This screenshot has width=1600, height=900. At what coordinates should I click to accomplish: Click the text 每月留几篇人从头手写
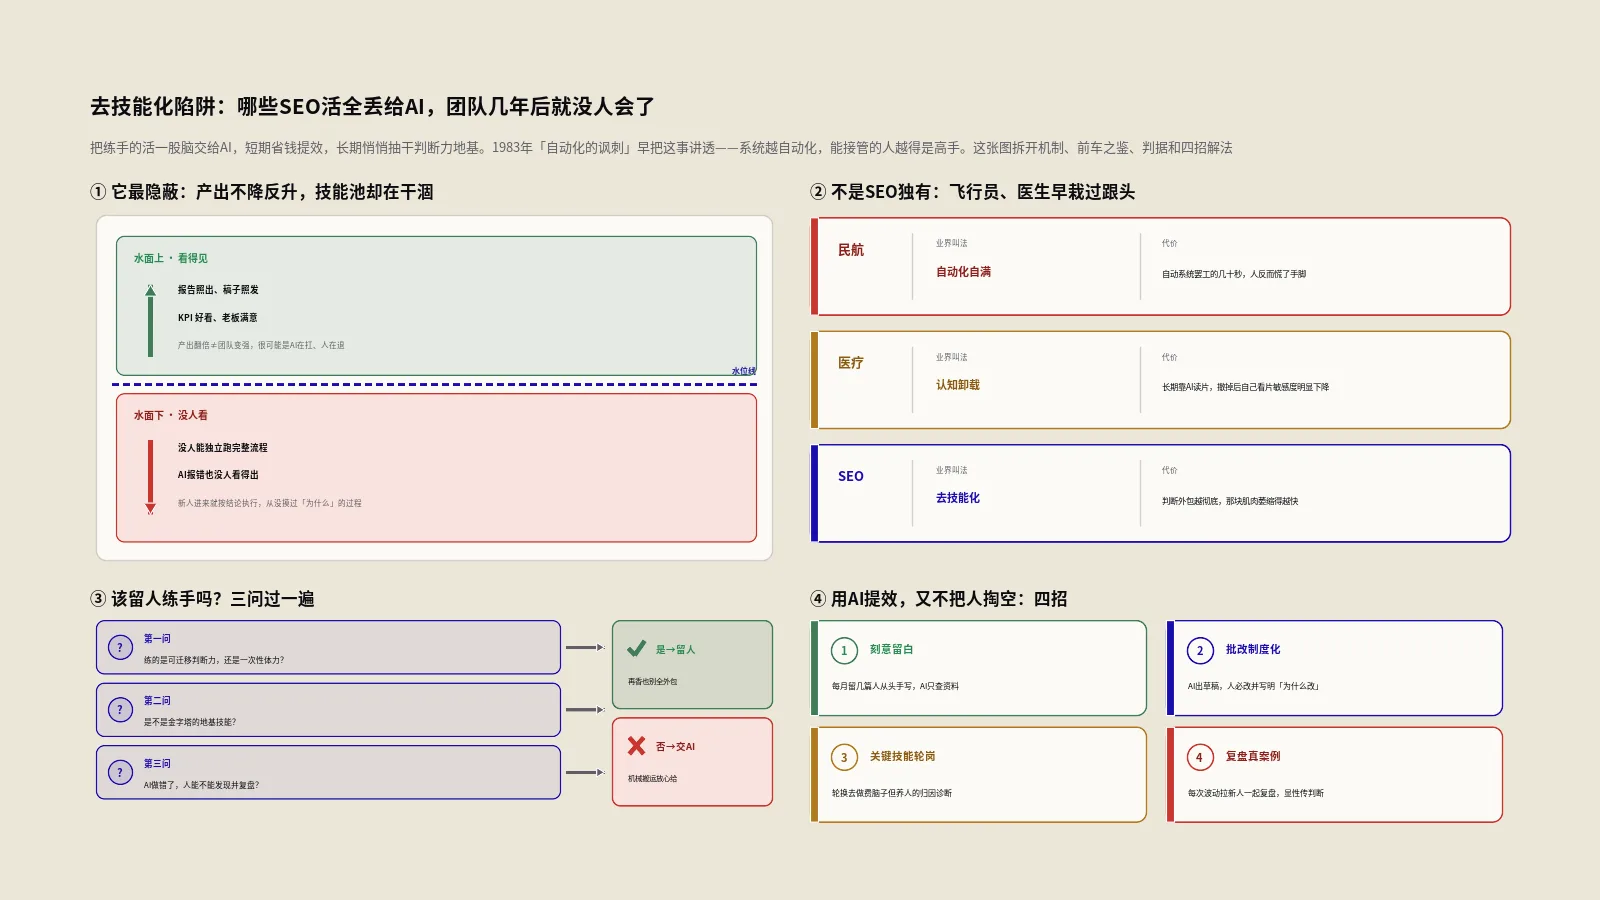click(x=895, y=686)
